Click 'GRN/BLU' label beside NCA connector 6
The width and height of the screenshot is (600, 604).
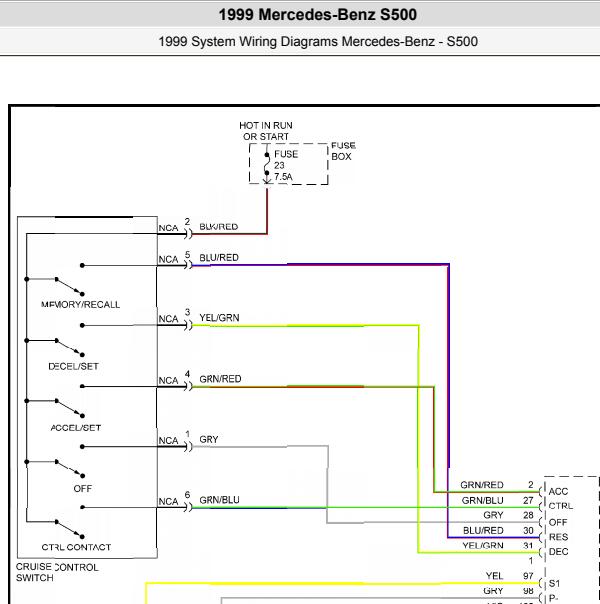(x=219, y=500)
